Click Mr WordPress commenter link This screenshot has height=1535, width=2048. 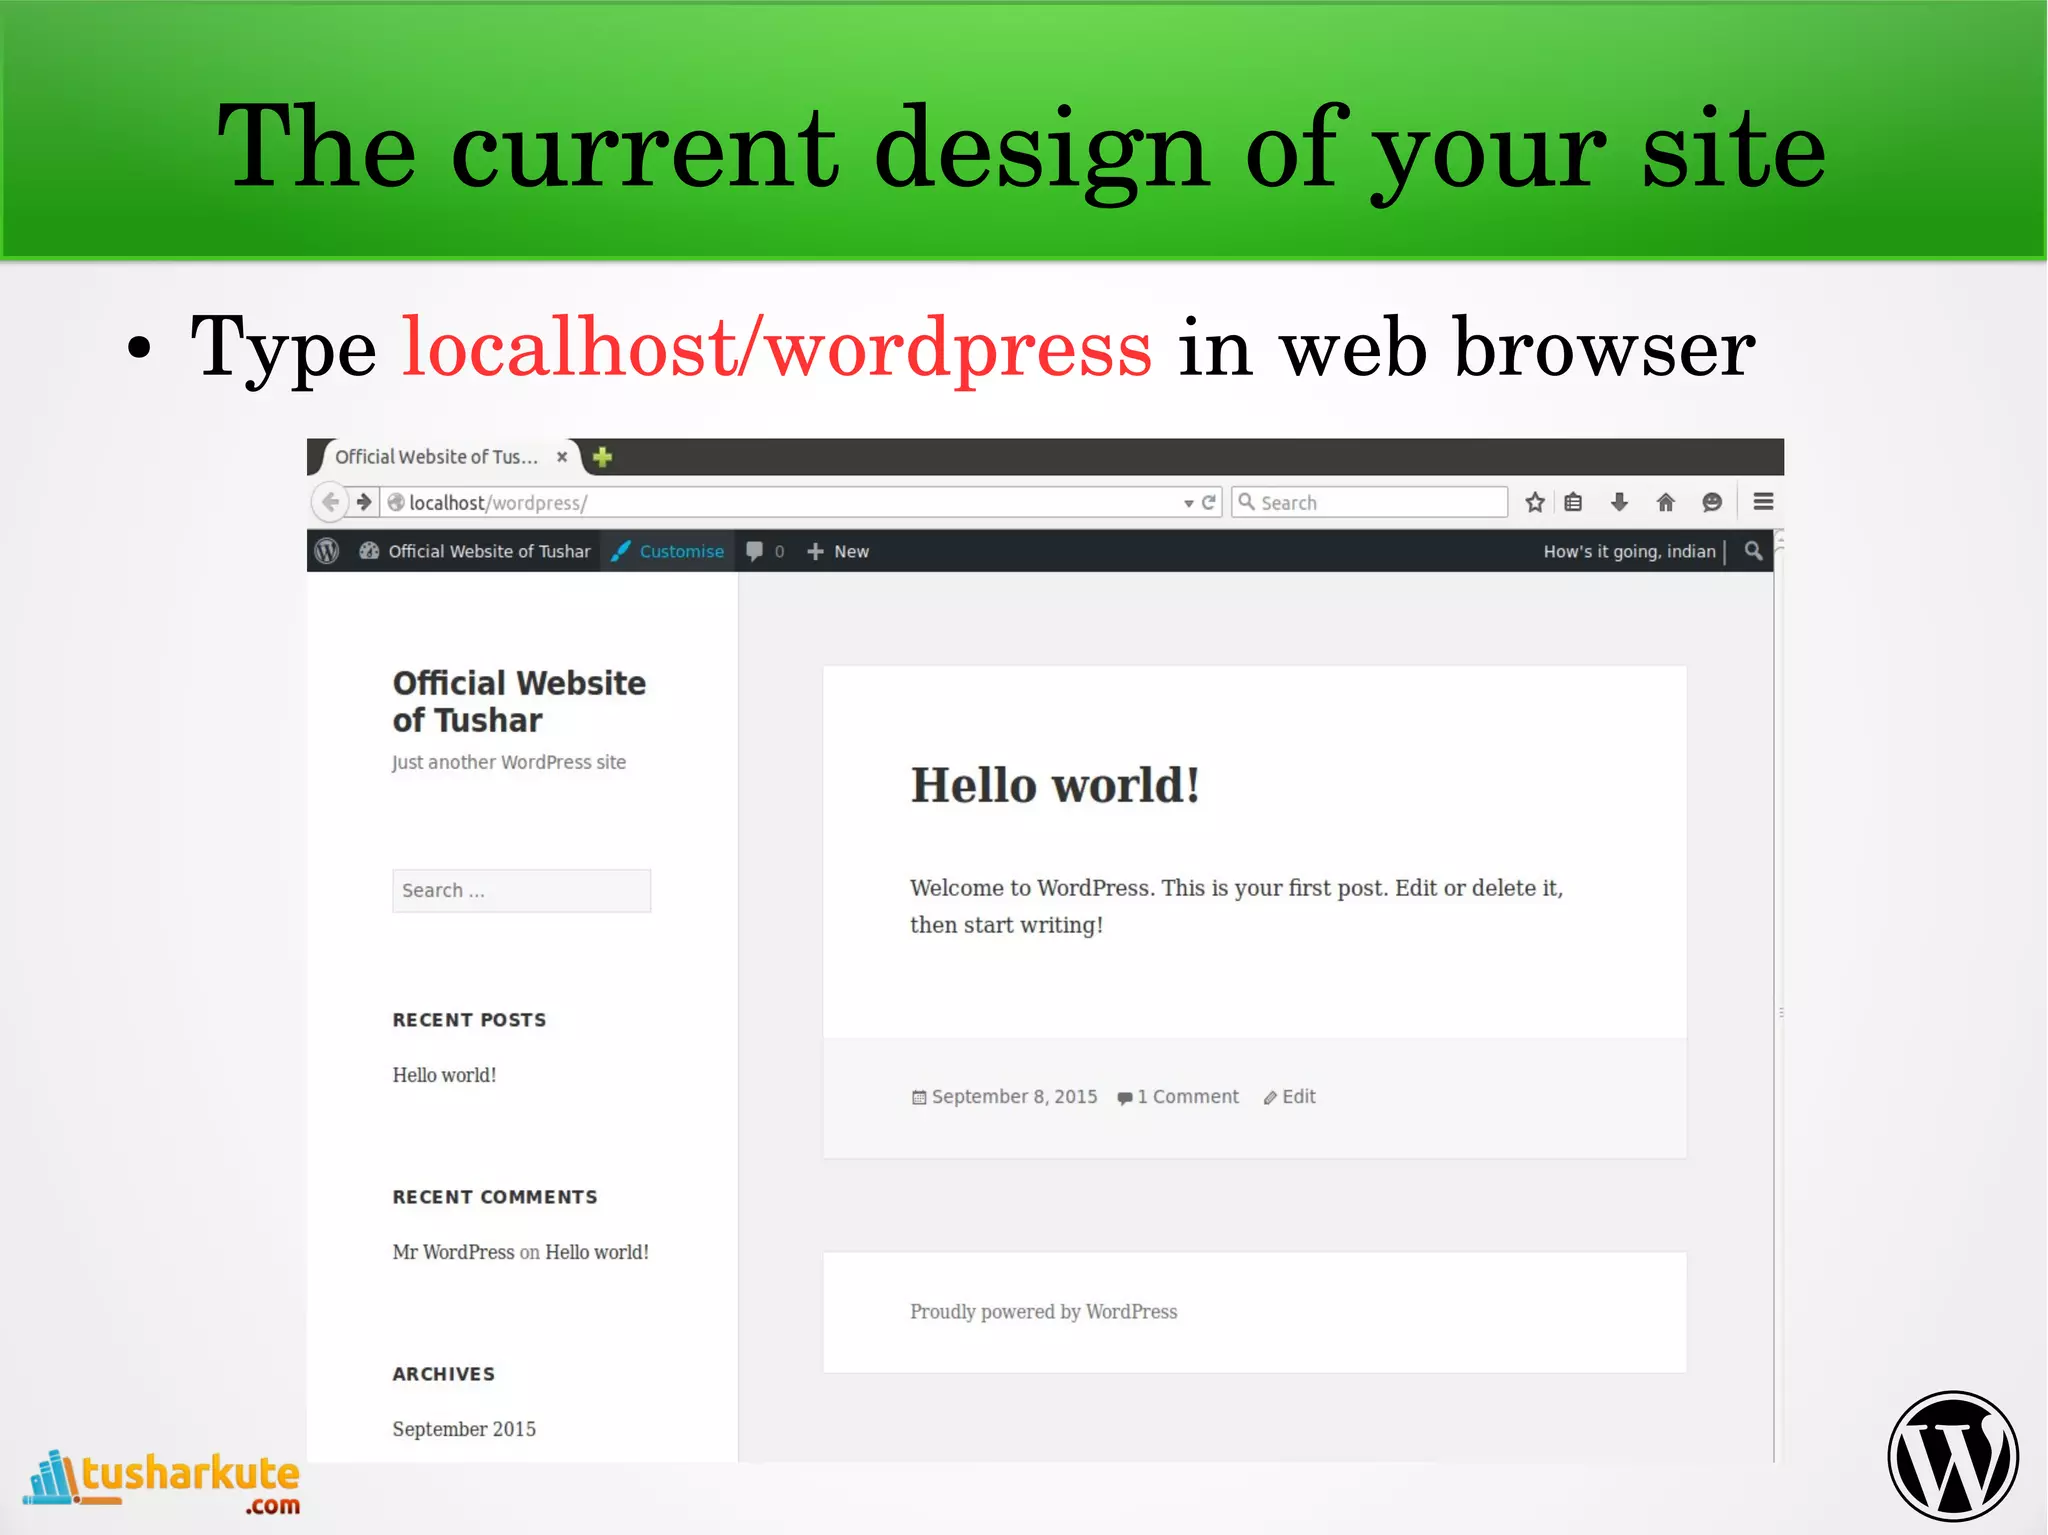point(453,1252)
